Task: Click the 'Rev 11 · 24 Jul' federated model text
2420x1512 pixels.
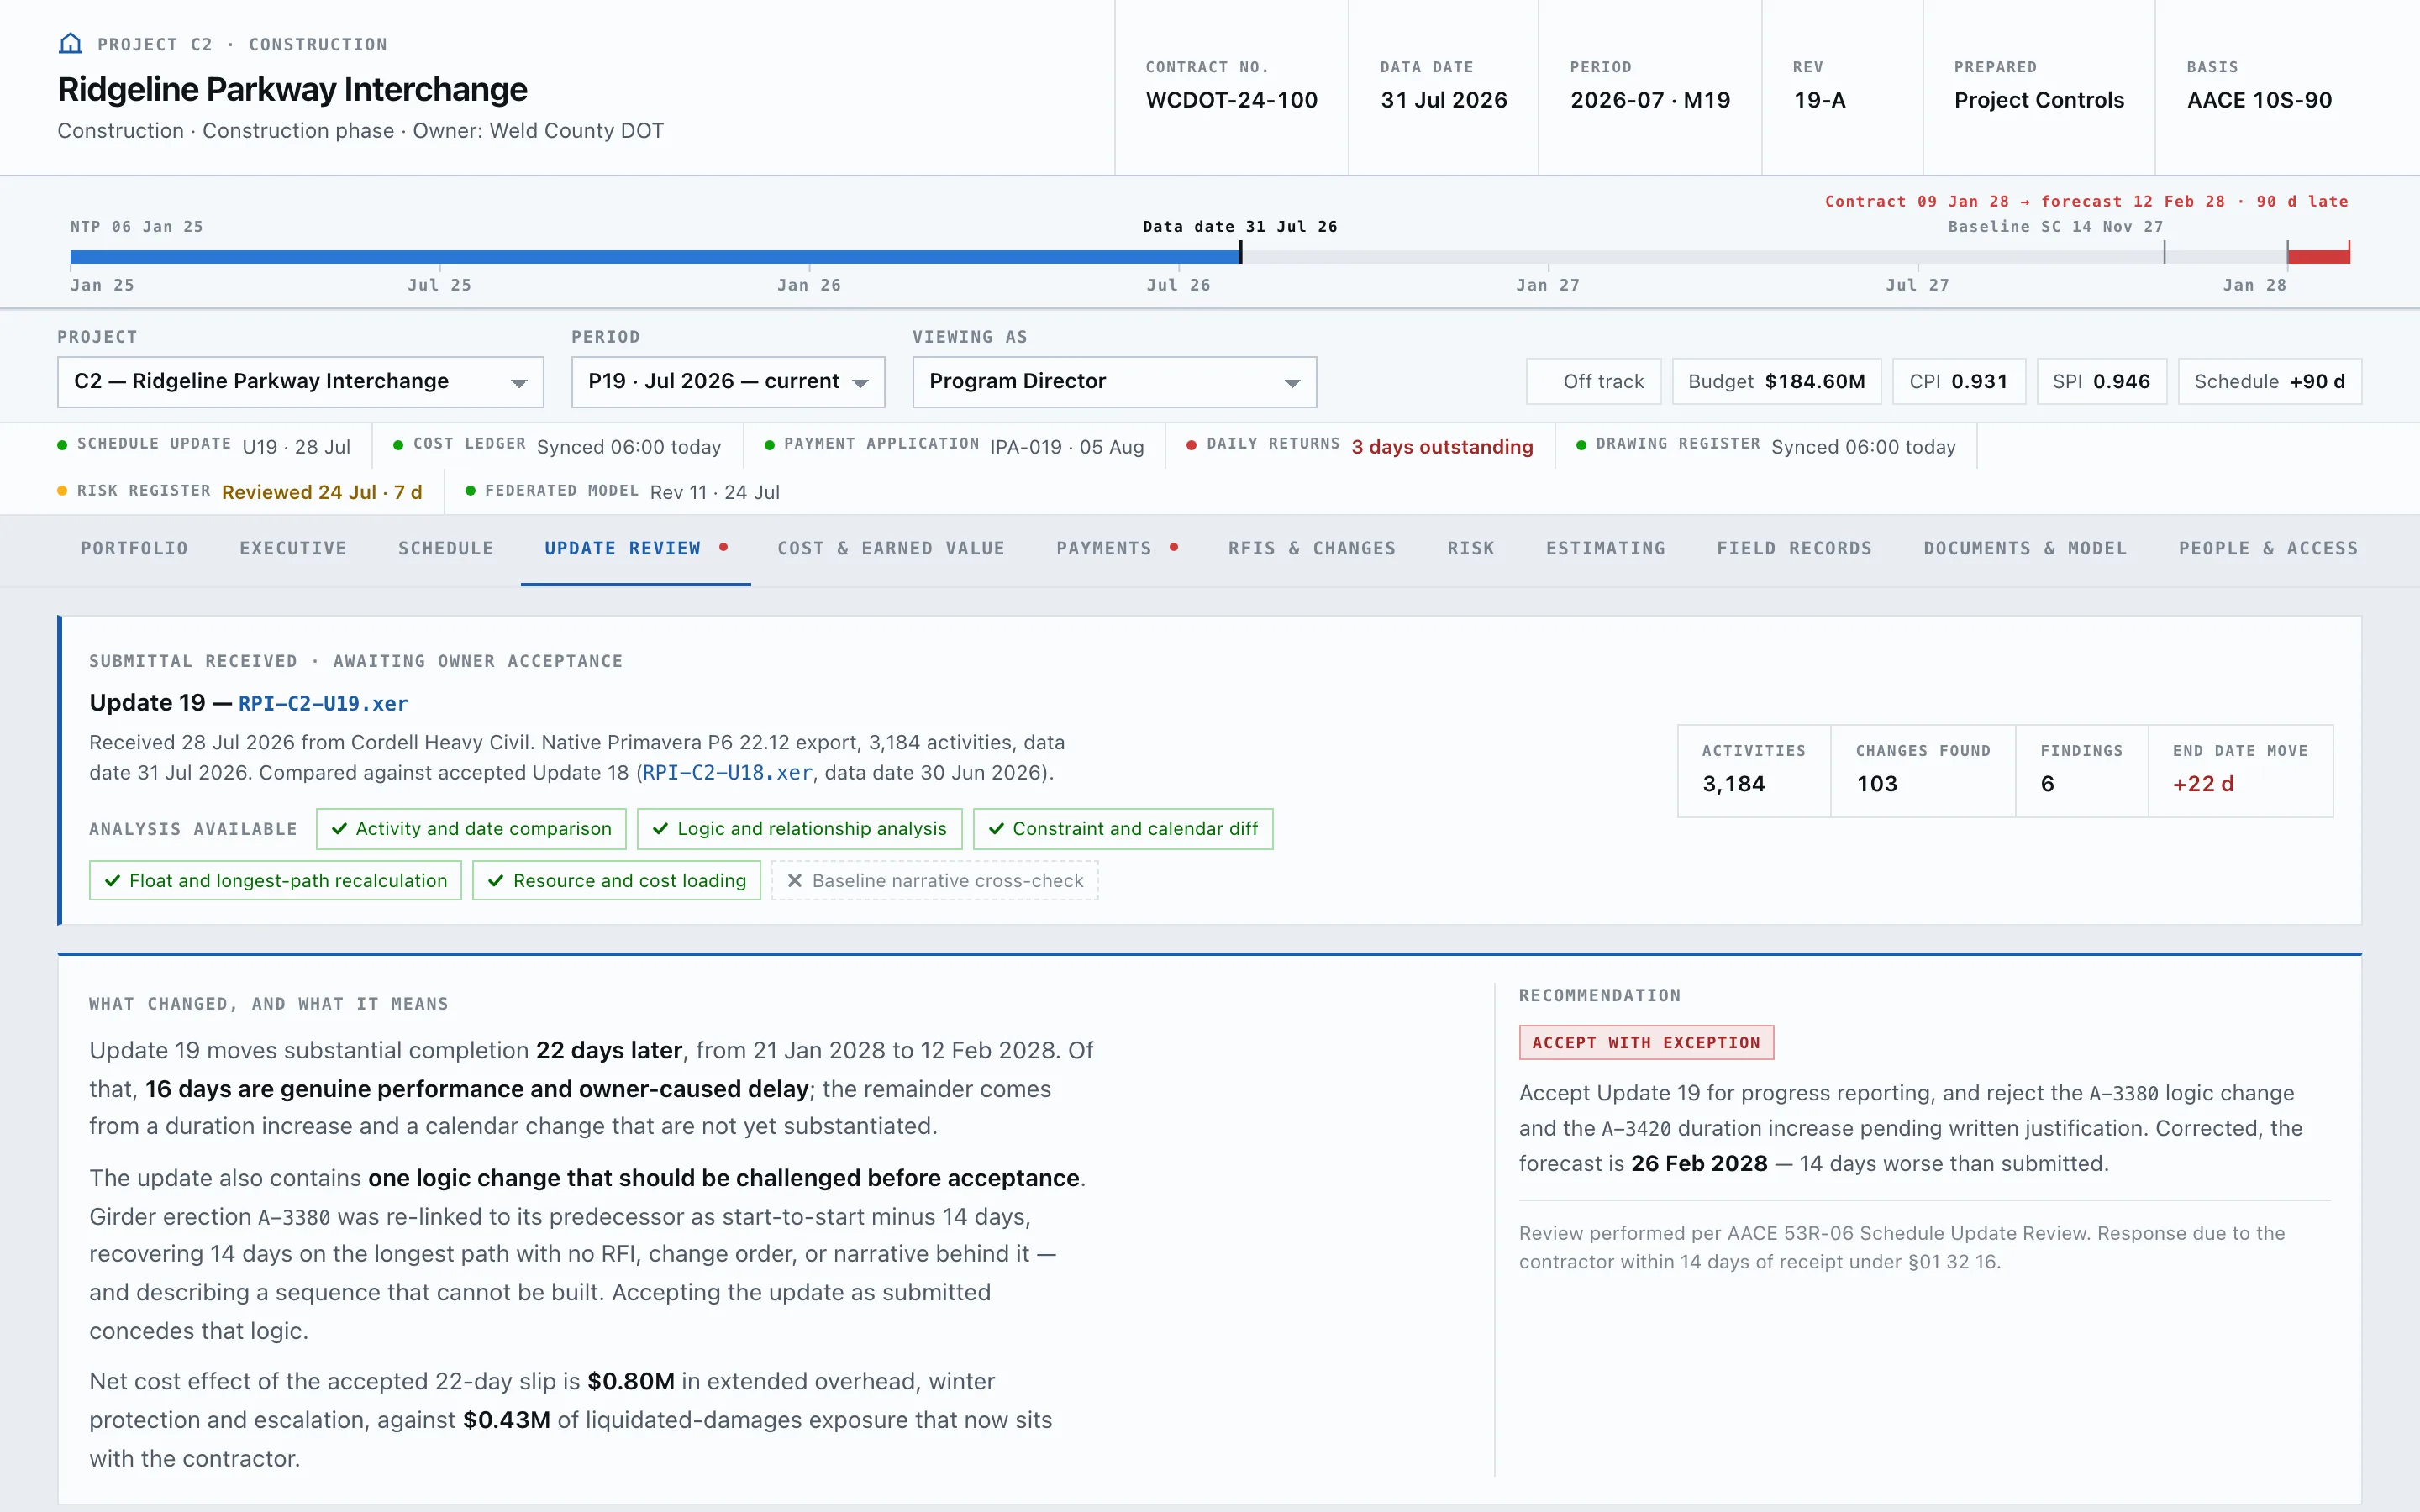Action: [x=715, y=492]
